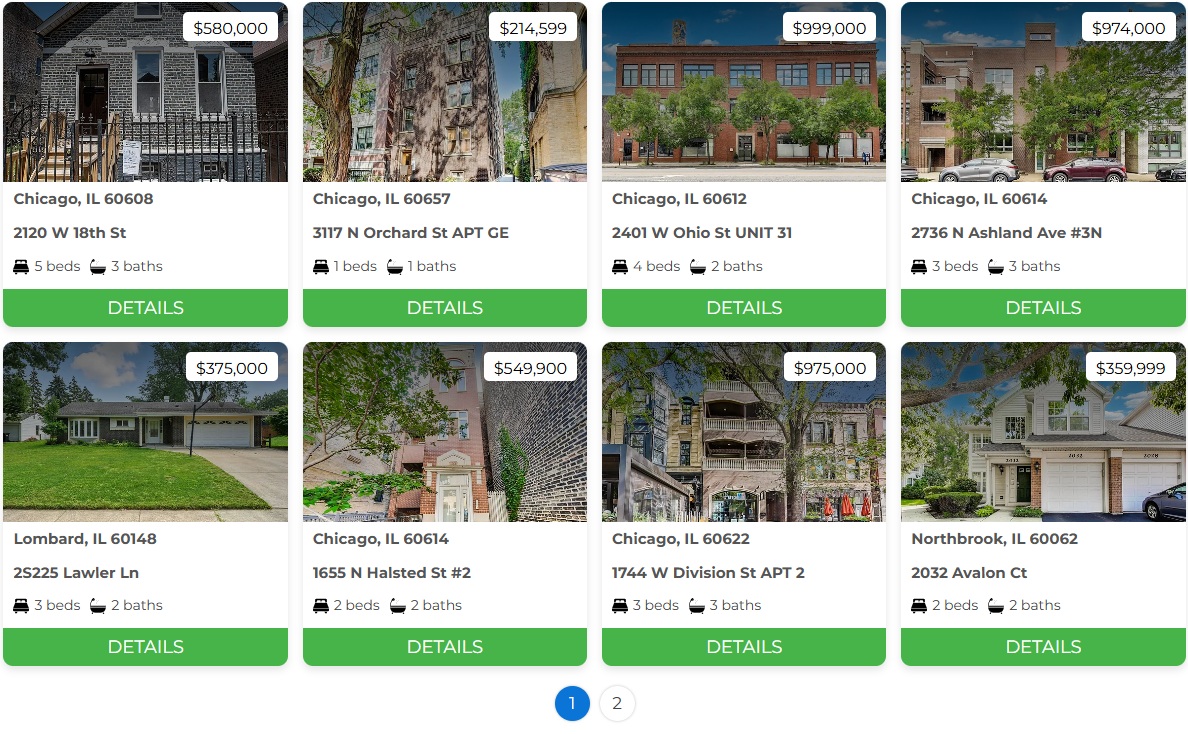This screenshot has width=1188, height=734.
Task: Click the 1655 N Halsted St #2 address
Action: 392,573
